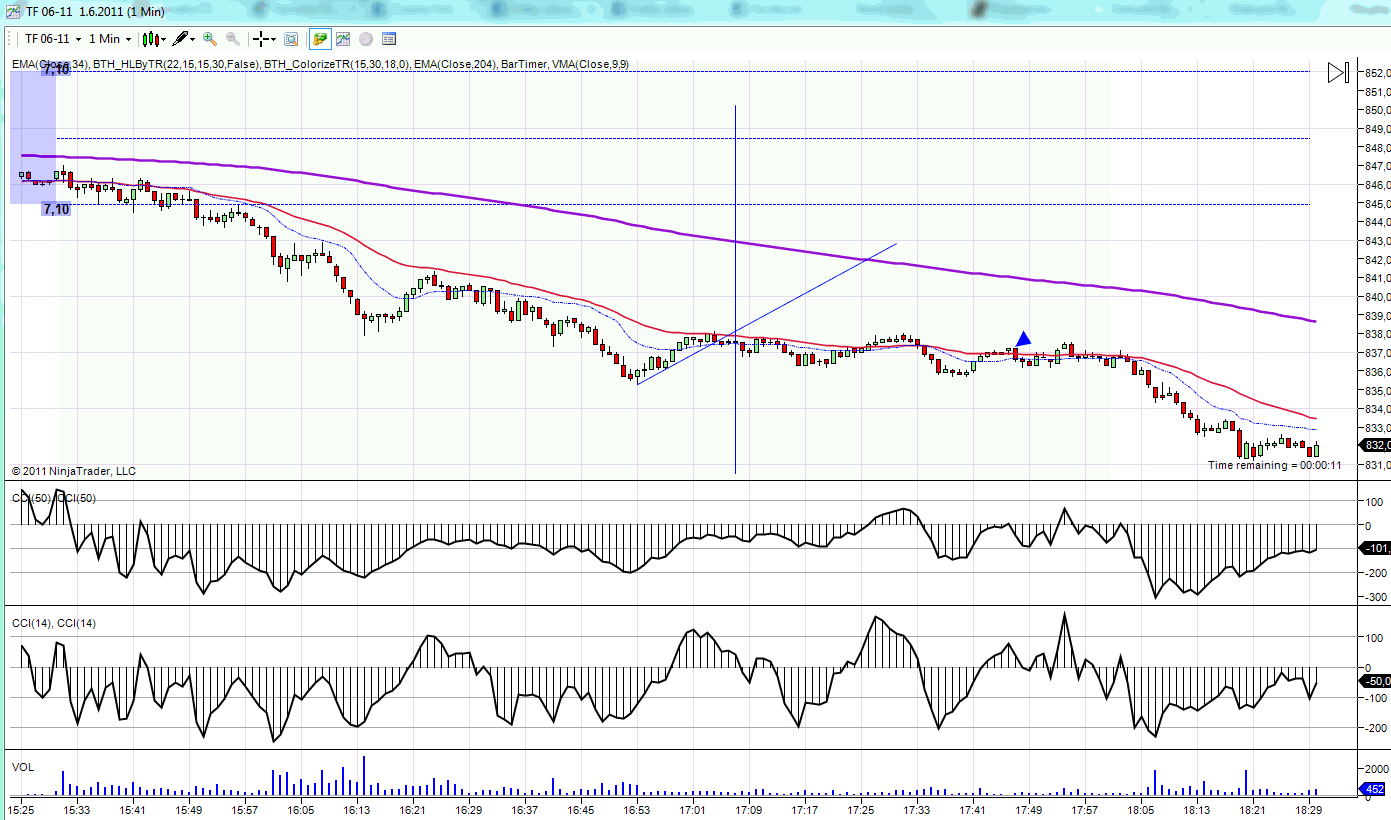This screenshot has height=820, width=1391.
Task: Click the current price marker 832 on the axis
Action: [1376, 445]
